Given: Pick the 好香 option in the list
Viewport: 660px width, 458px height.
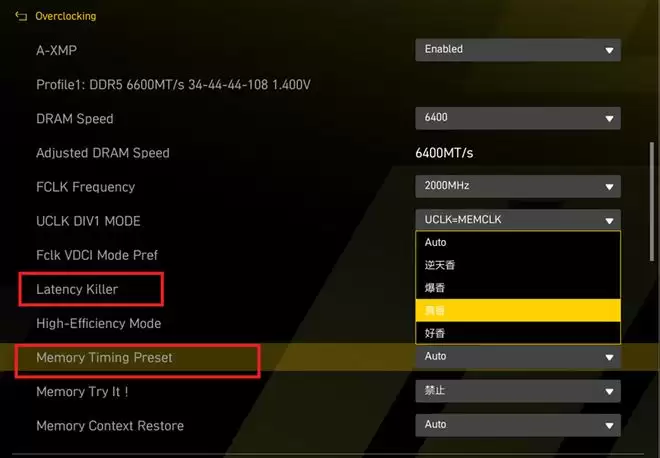Looking at the screenshot, I should point(518,333).
